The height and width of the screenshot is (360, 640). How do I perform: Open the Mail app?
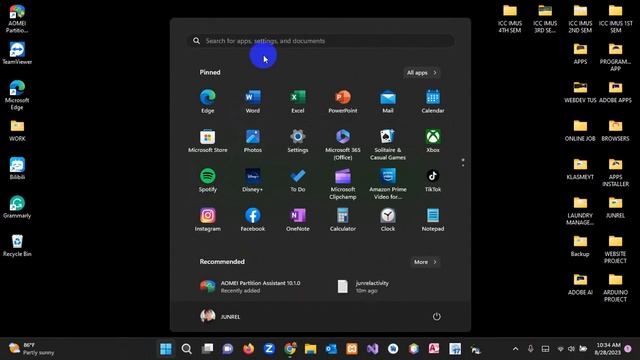pos(388,101)
